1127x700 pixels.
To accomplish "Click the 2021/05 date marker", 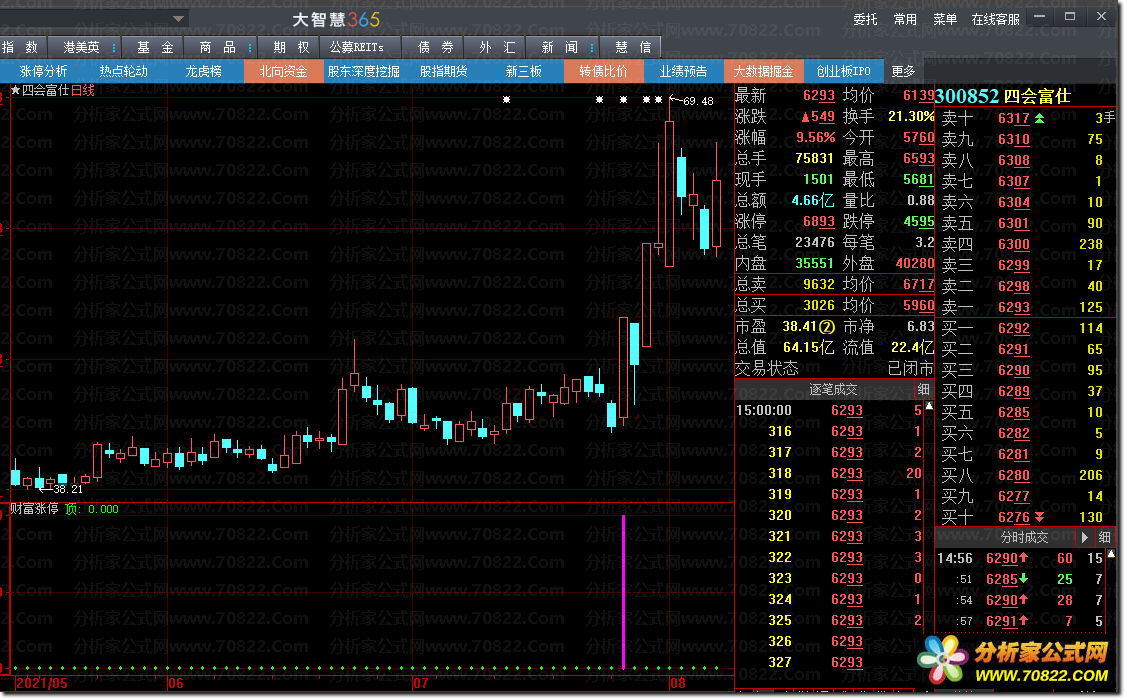I will (x=42, y=683).
